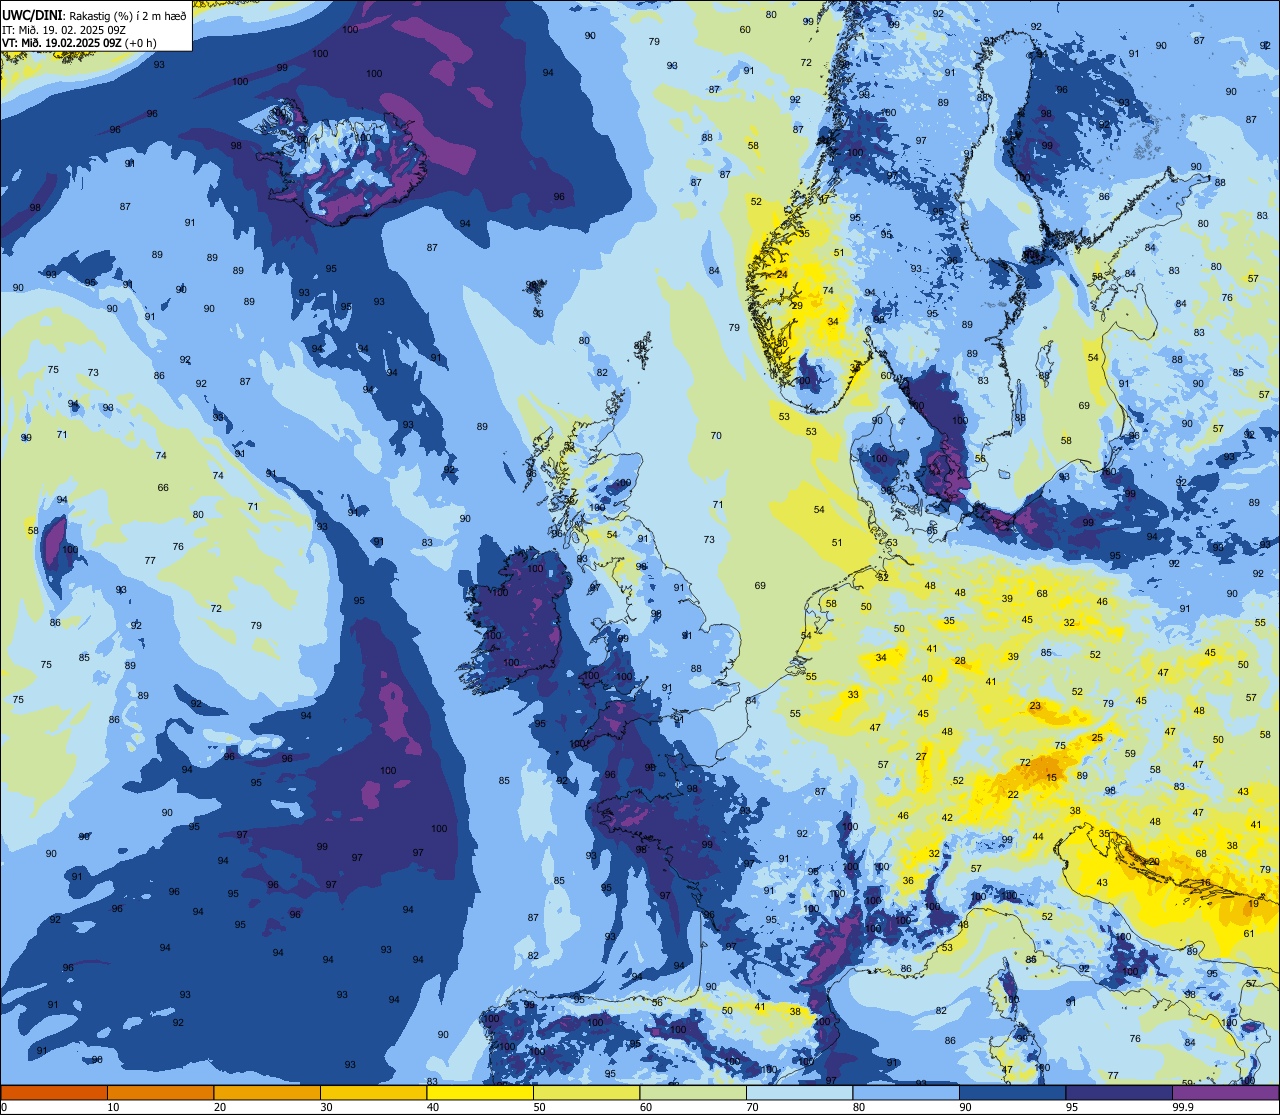
Task: Pick the yellow-green 50–60 legend swatch
Action: click(586, 1092)
